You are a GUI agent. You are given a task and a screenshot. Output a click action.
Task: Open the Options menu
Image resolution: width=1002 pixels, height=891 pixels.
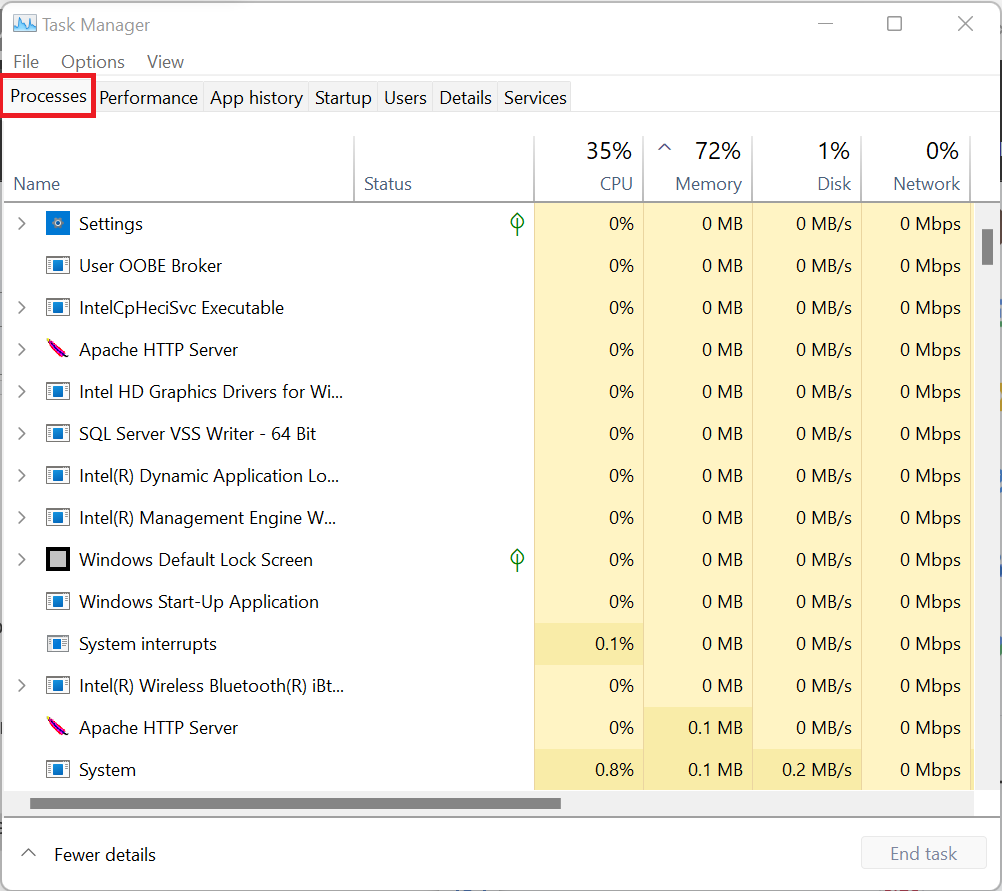pyautogui.click(x=93, y=62)
